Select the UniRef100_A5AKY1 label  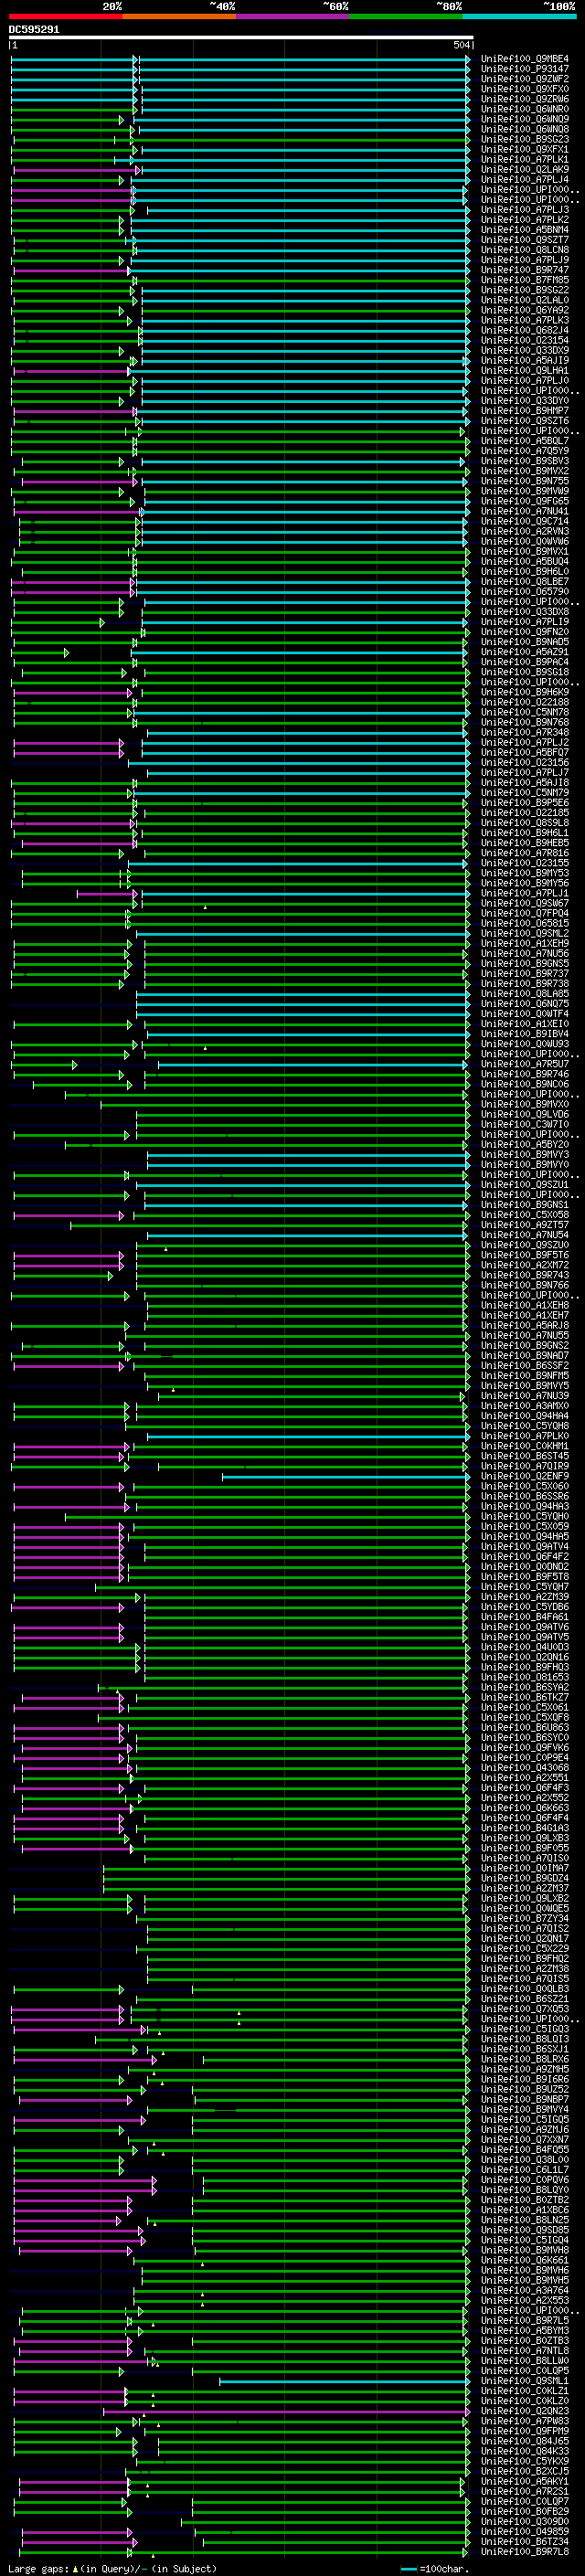[x=525, y=2481]
